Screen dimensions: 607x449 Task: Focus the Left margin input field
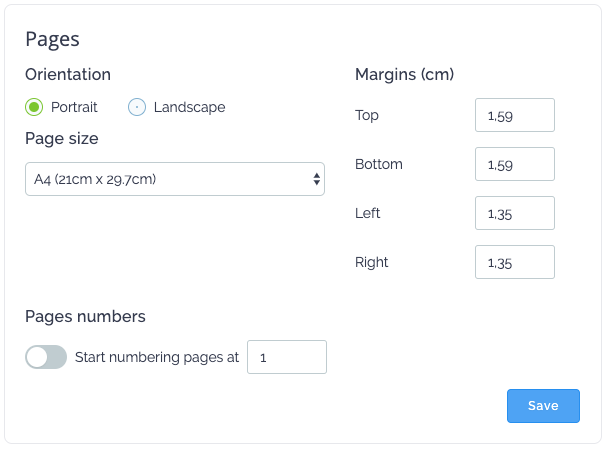(x=514, y=213)
